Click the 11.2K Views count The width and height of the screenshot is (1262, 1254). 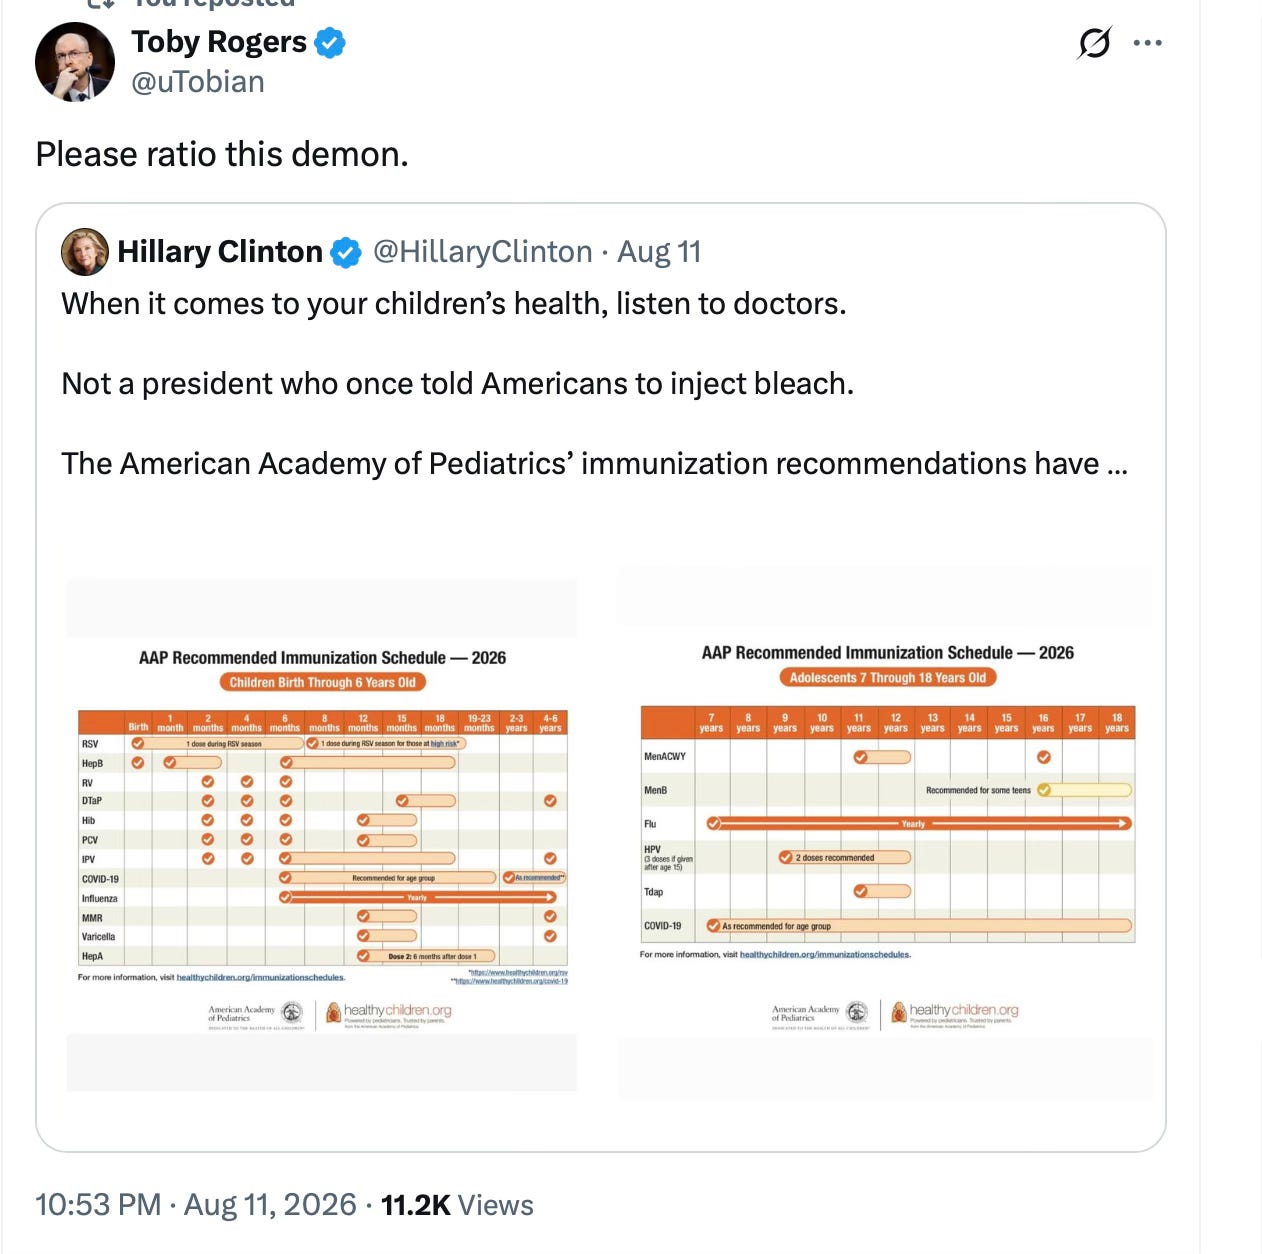click(x=457, y=1205)
